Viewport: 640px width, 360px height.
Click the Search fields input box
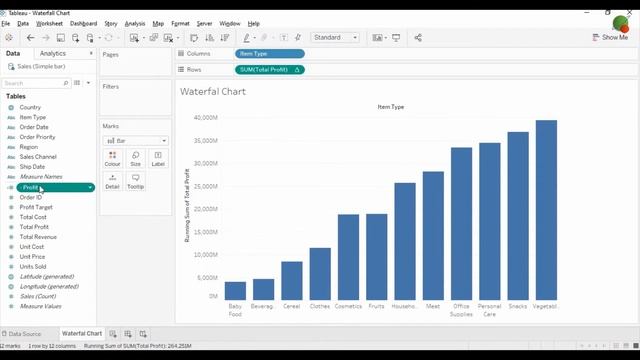(36, 83)
